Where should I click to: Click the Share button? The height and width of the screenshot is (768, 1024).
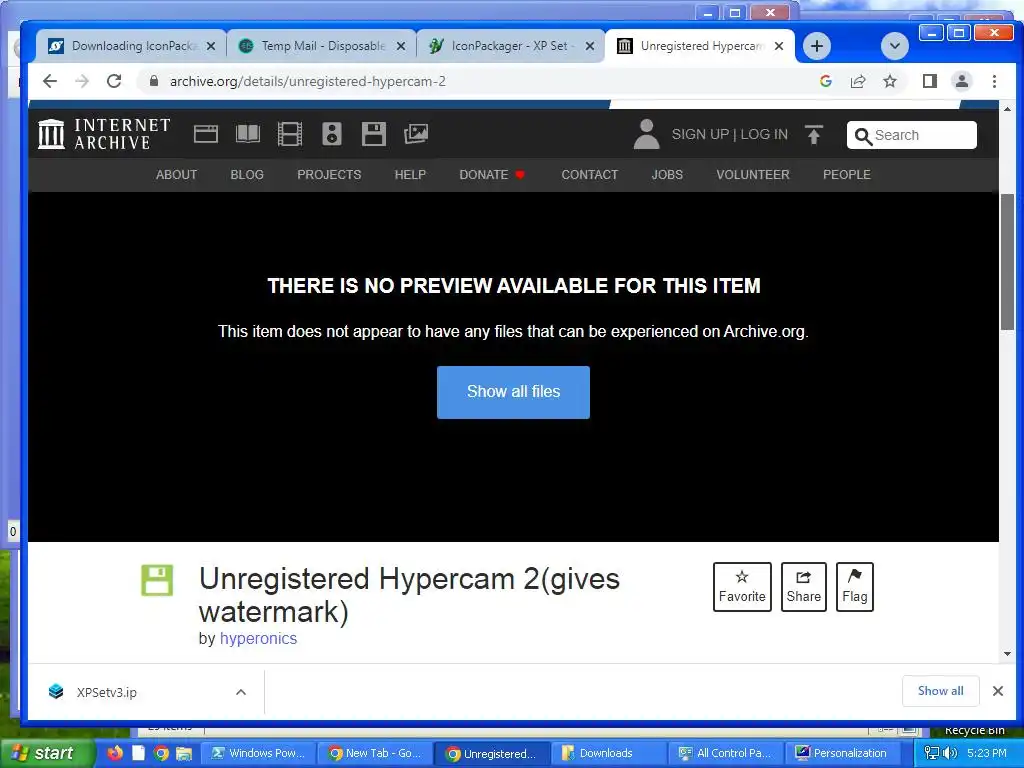click(803, 586)
